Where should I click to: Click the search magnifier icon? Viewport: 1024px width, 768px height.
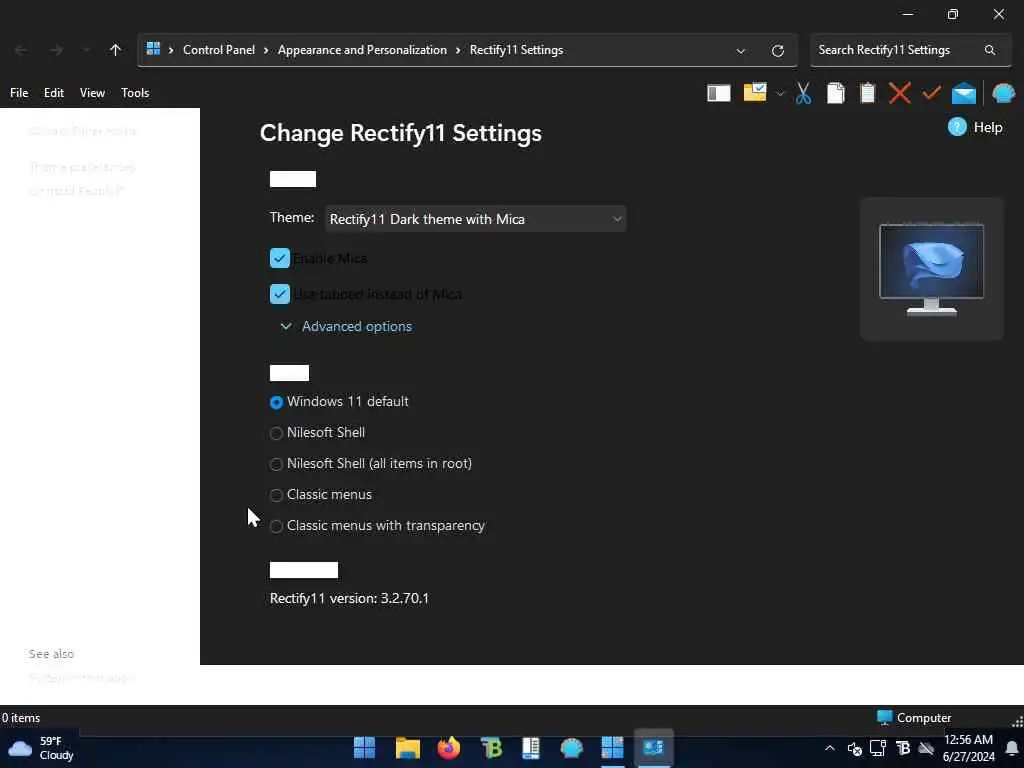(x=990, y=50)
